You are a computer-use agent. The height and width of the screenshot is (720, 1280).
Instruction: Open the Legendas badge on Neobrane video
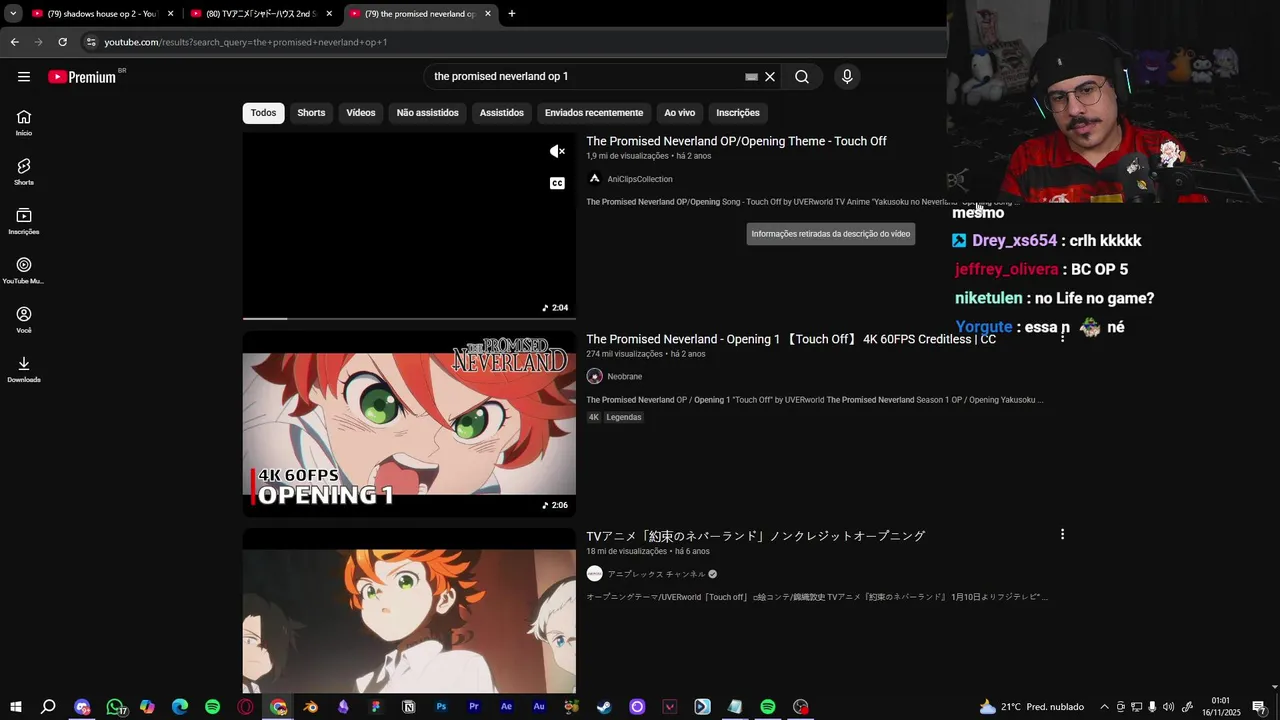(x=624, y=417)
